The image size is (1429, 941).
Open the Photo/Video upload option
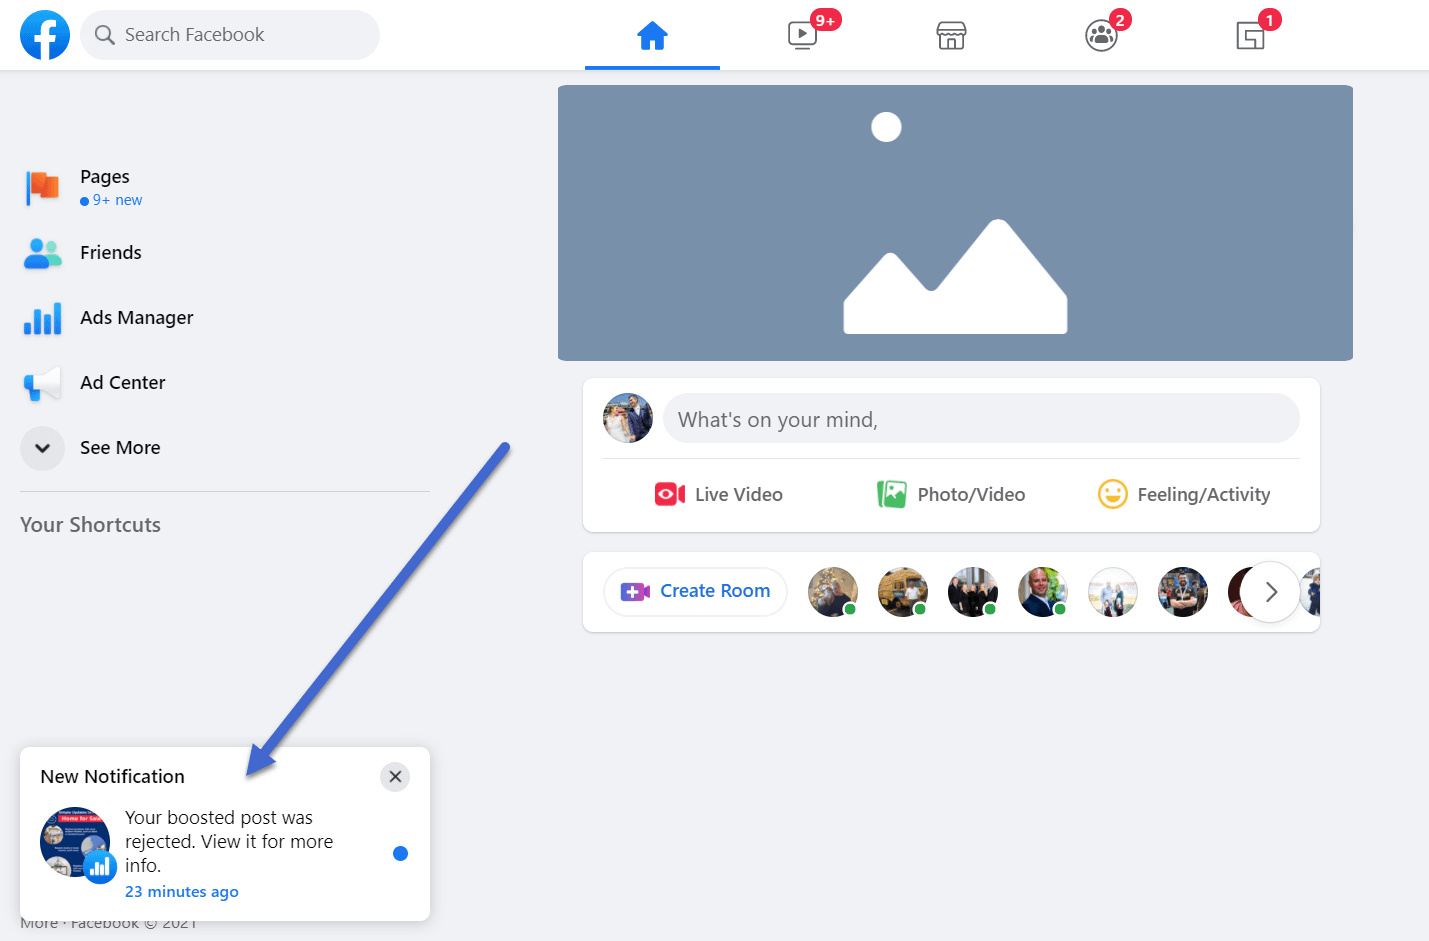(949, 494)
